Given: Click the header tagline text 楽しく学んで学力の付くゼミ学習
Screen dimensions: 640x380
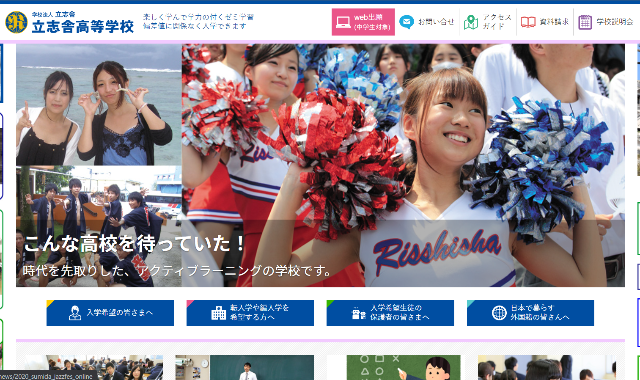Looking at the screenshot, I should 198,17.
